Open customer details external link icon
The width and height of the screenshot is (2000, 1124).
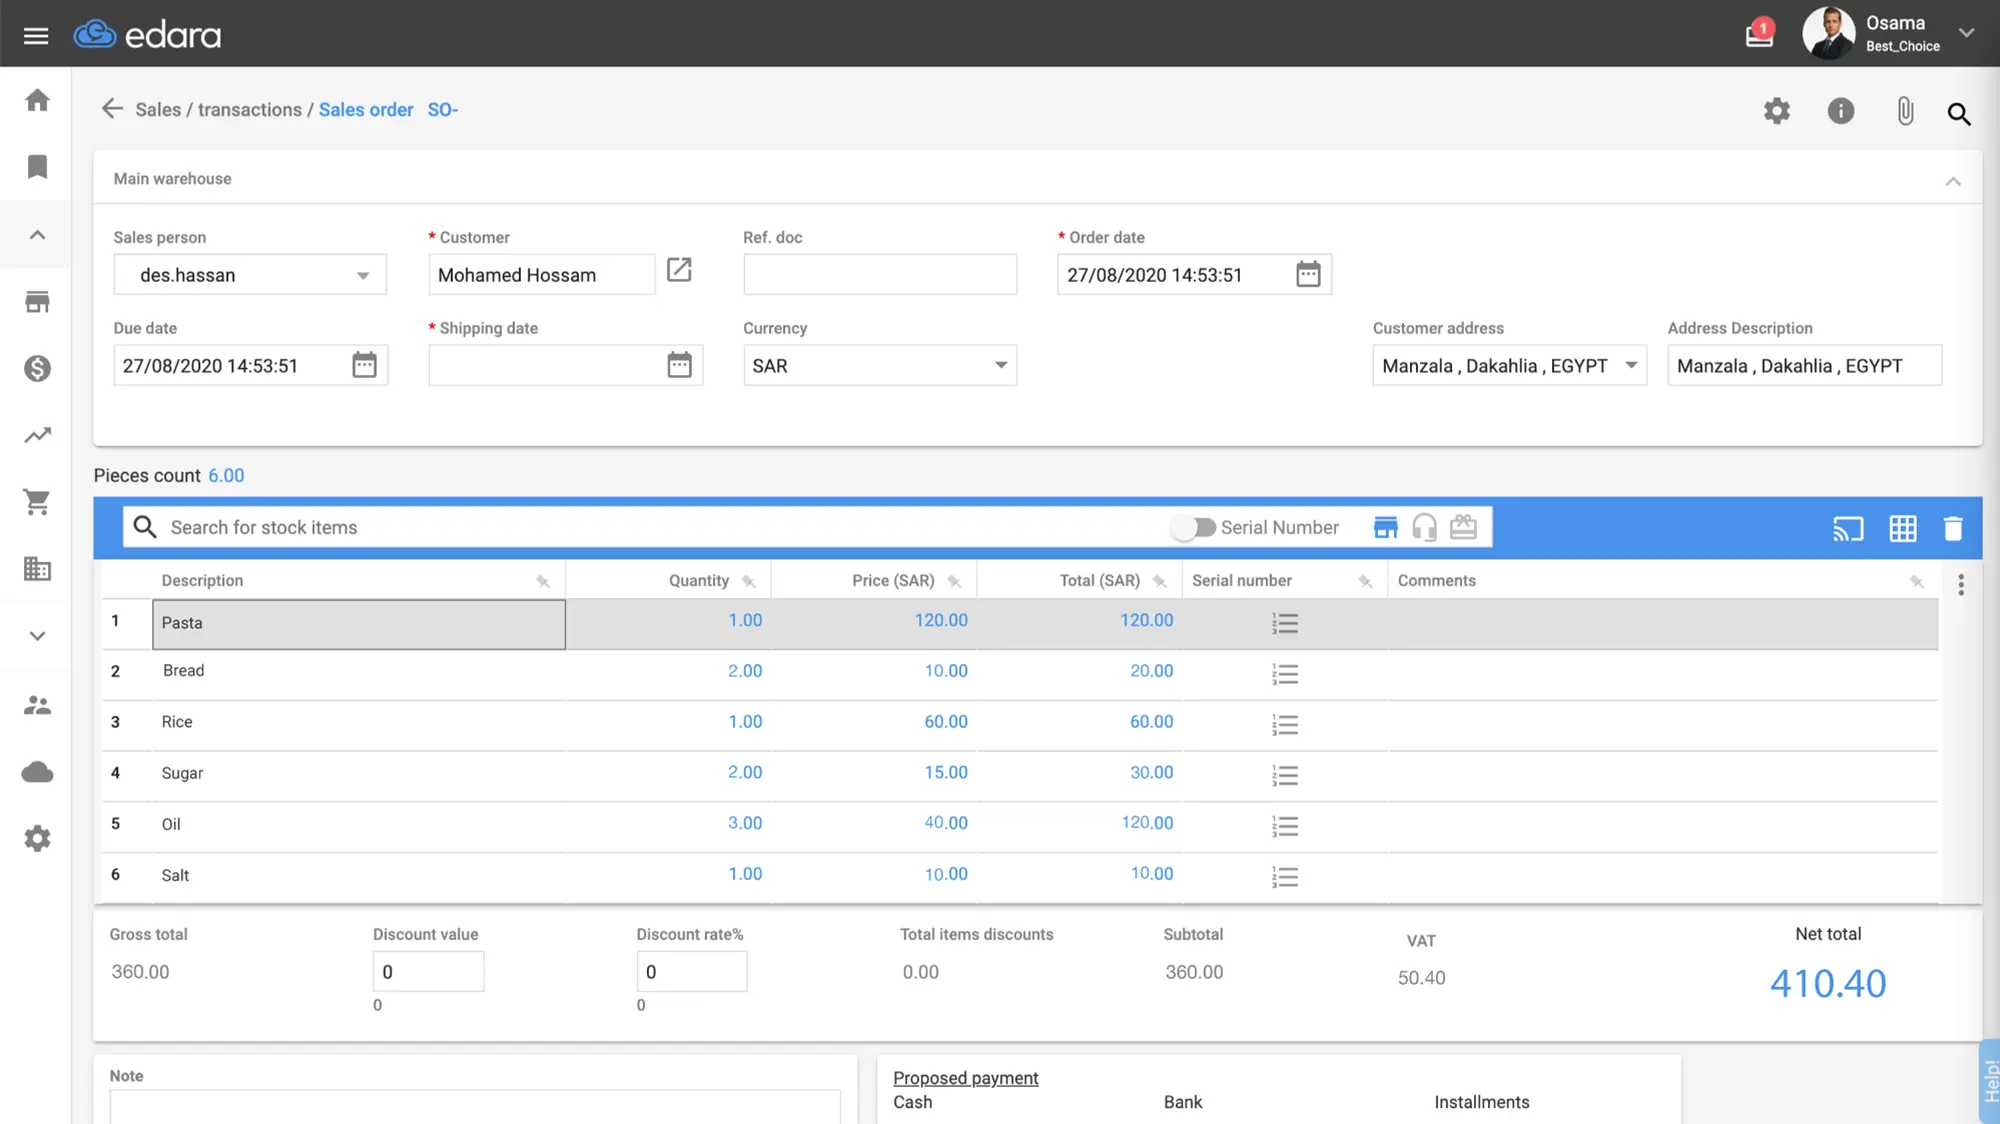tap(679, 270)
